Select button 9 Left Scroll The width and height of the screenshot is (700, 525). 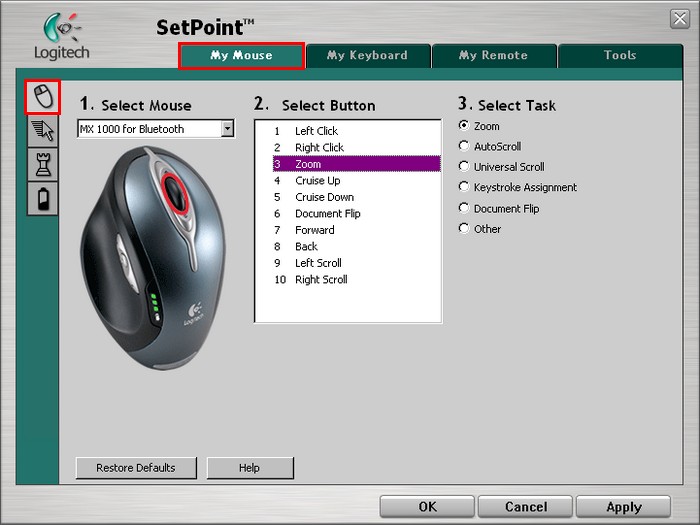[356, 263]
